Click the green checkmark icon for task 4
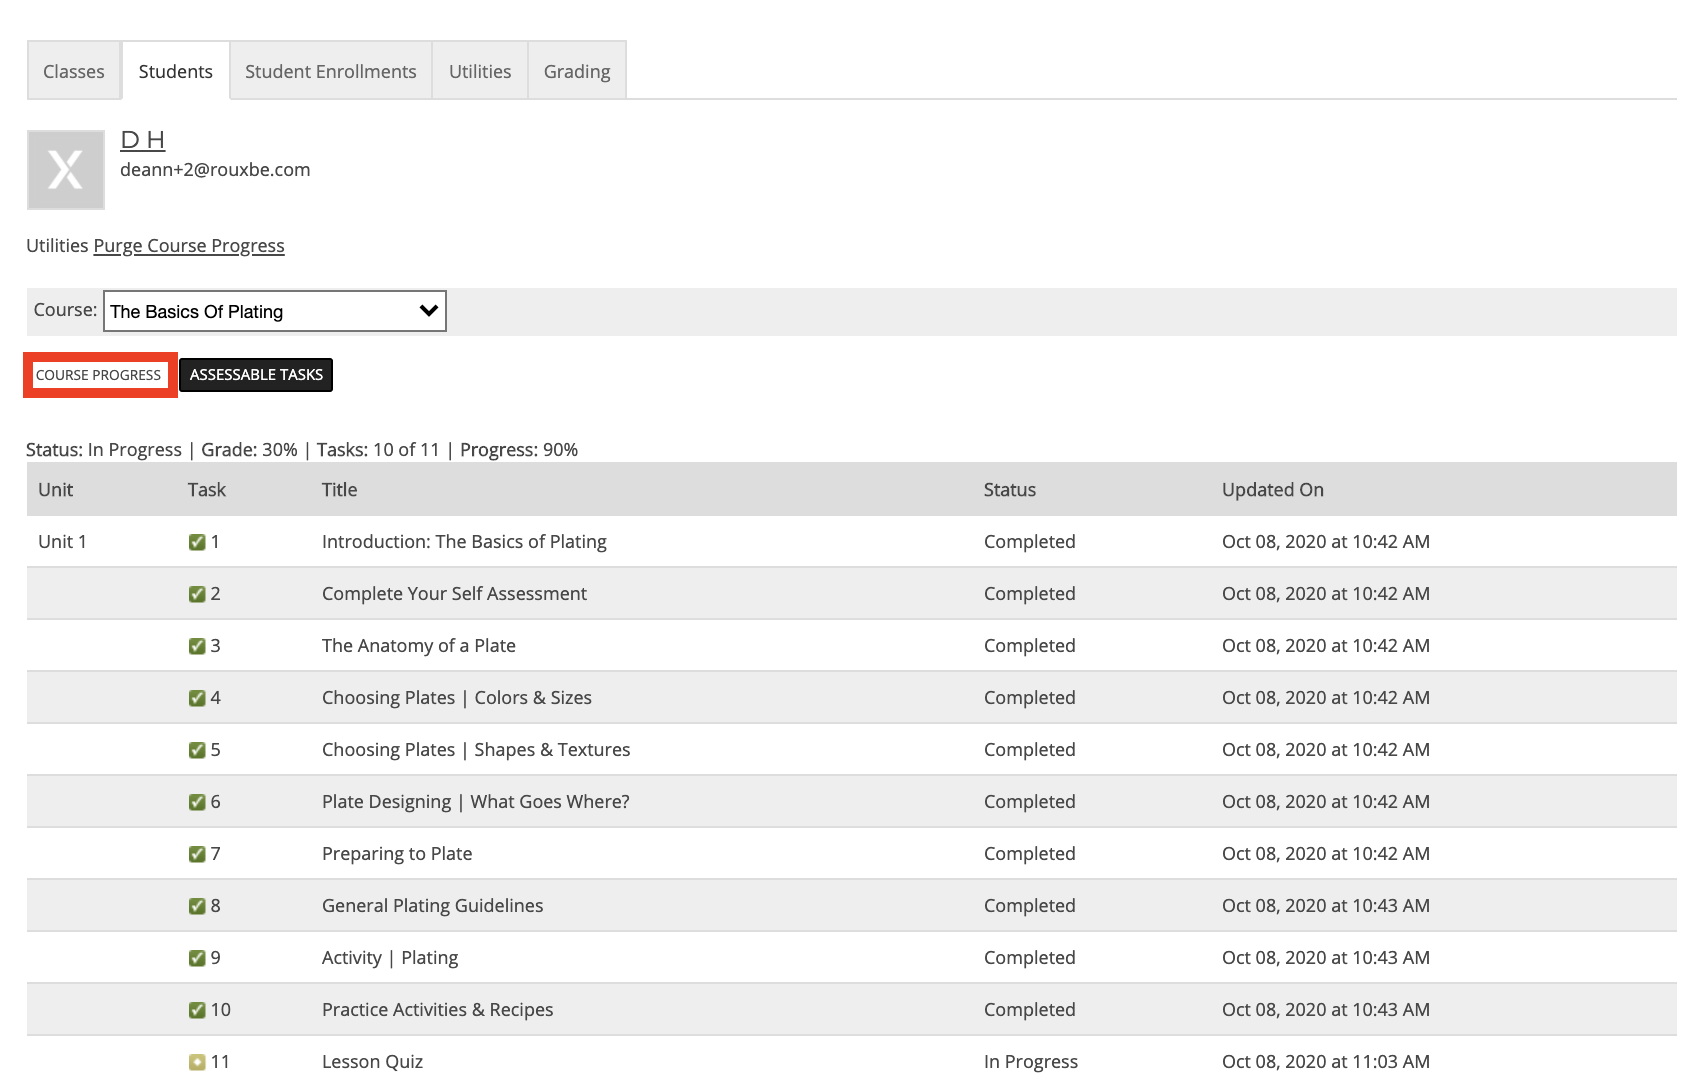 coord(197,698)
